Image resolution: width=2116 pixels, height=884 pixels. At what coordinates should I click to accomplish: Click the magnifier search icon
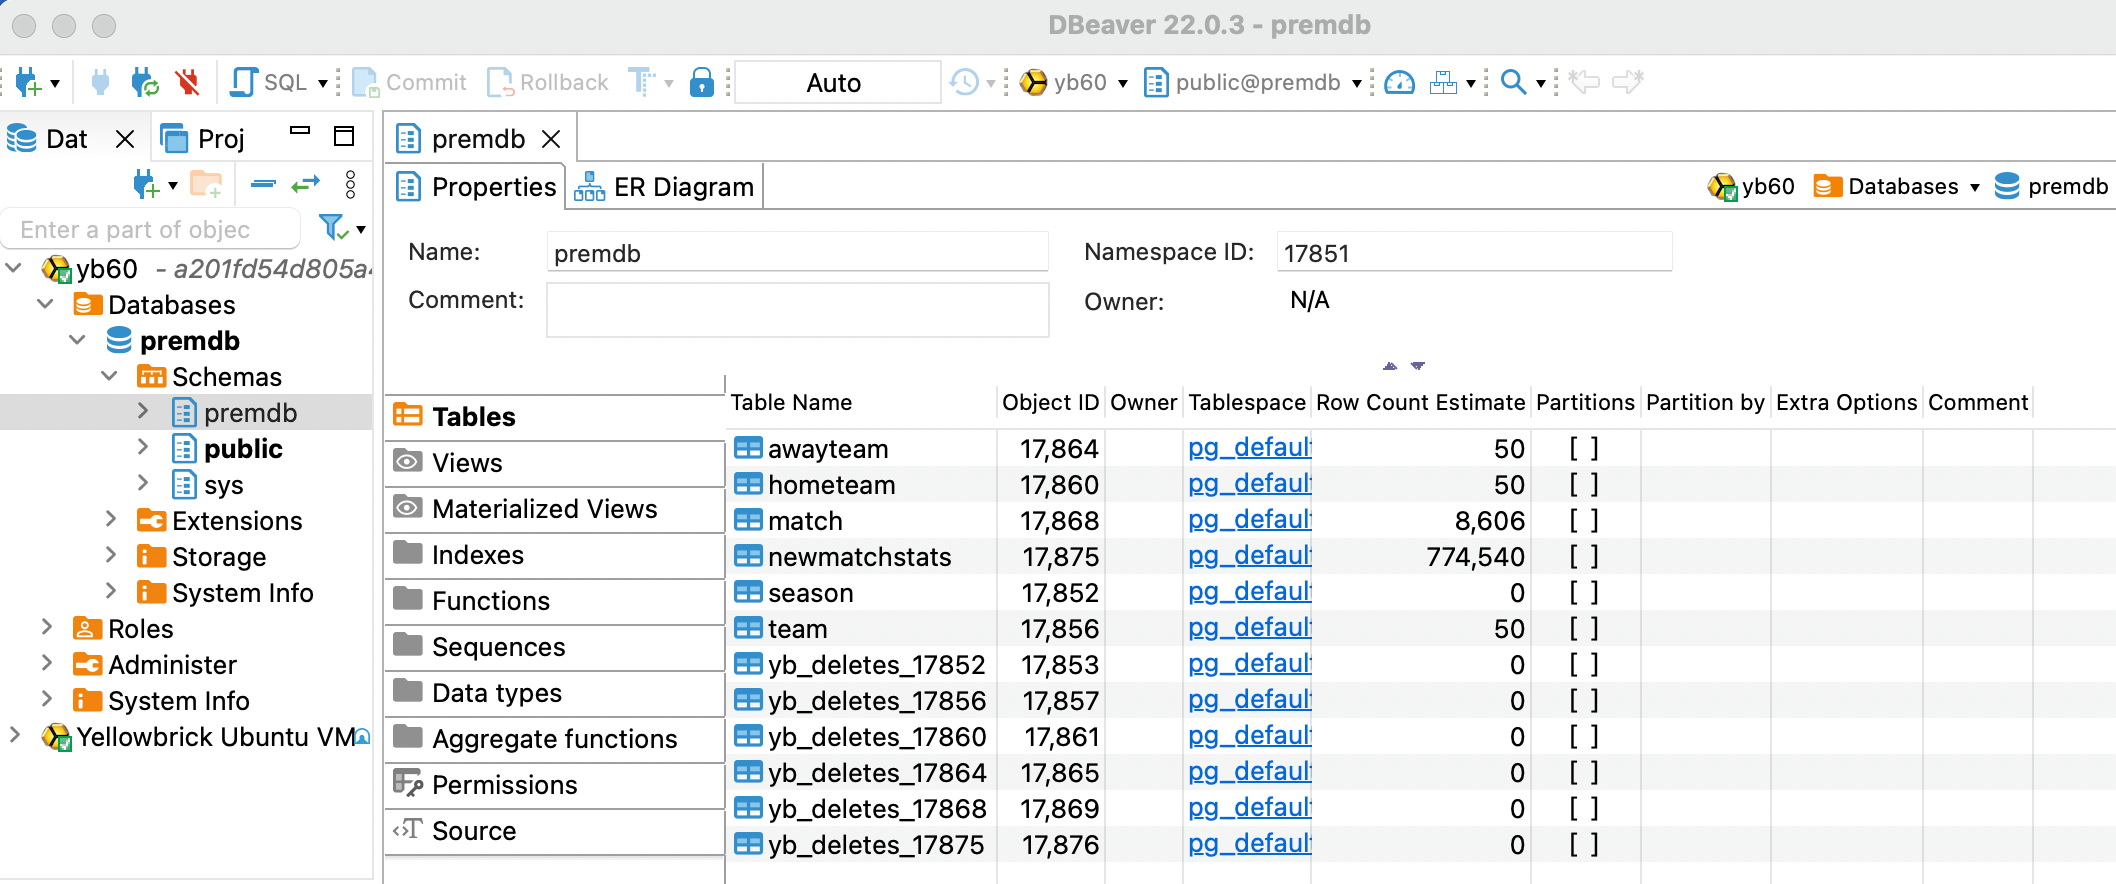click(x=1513, y=82)
